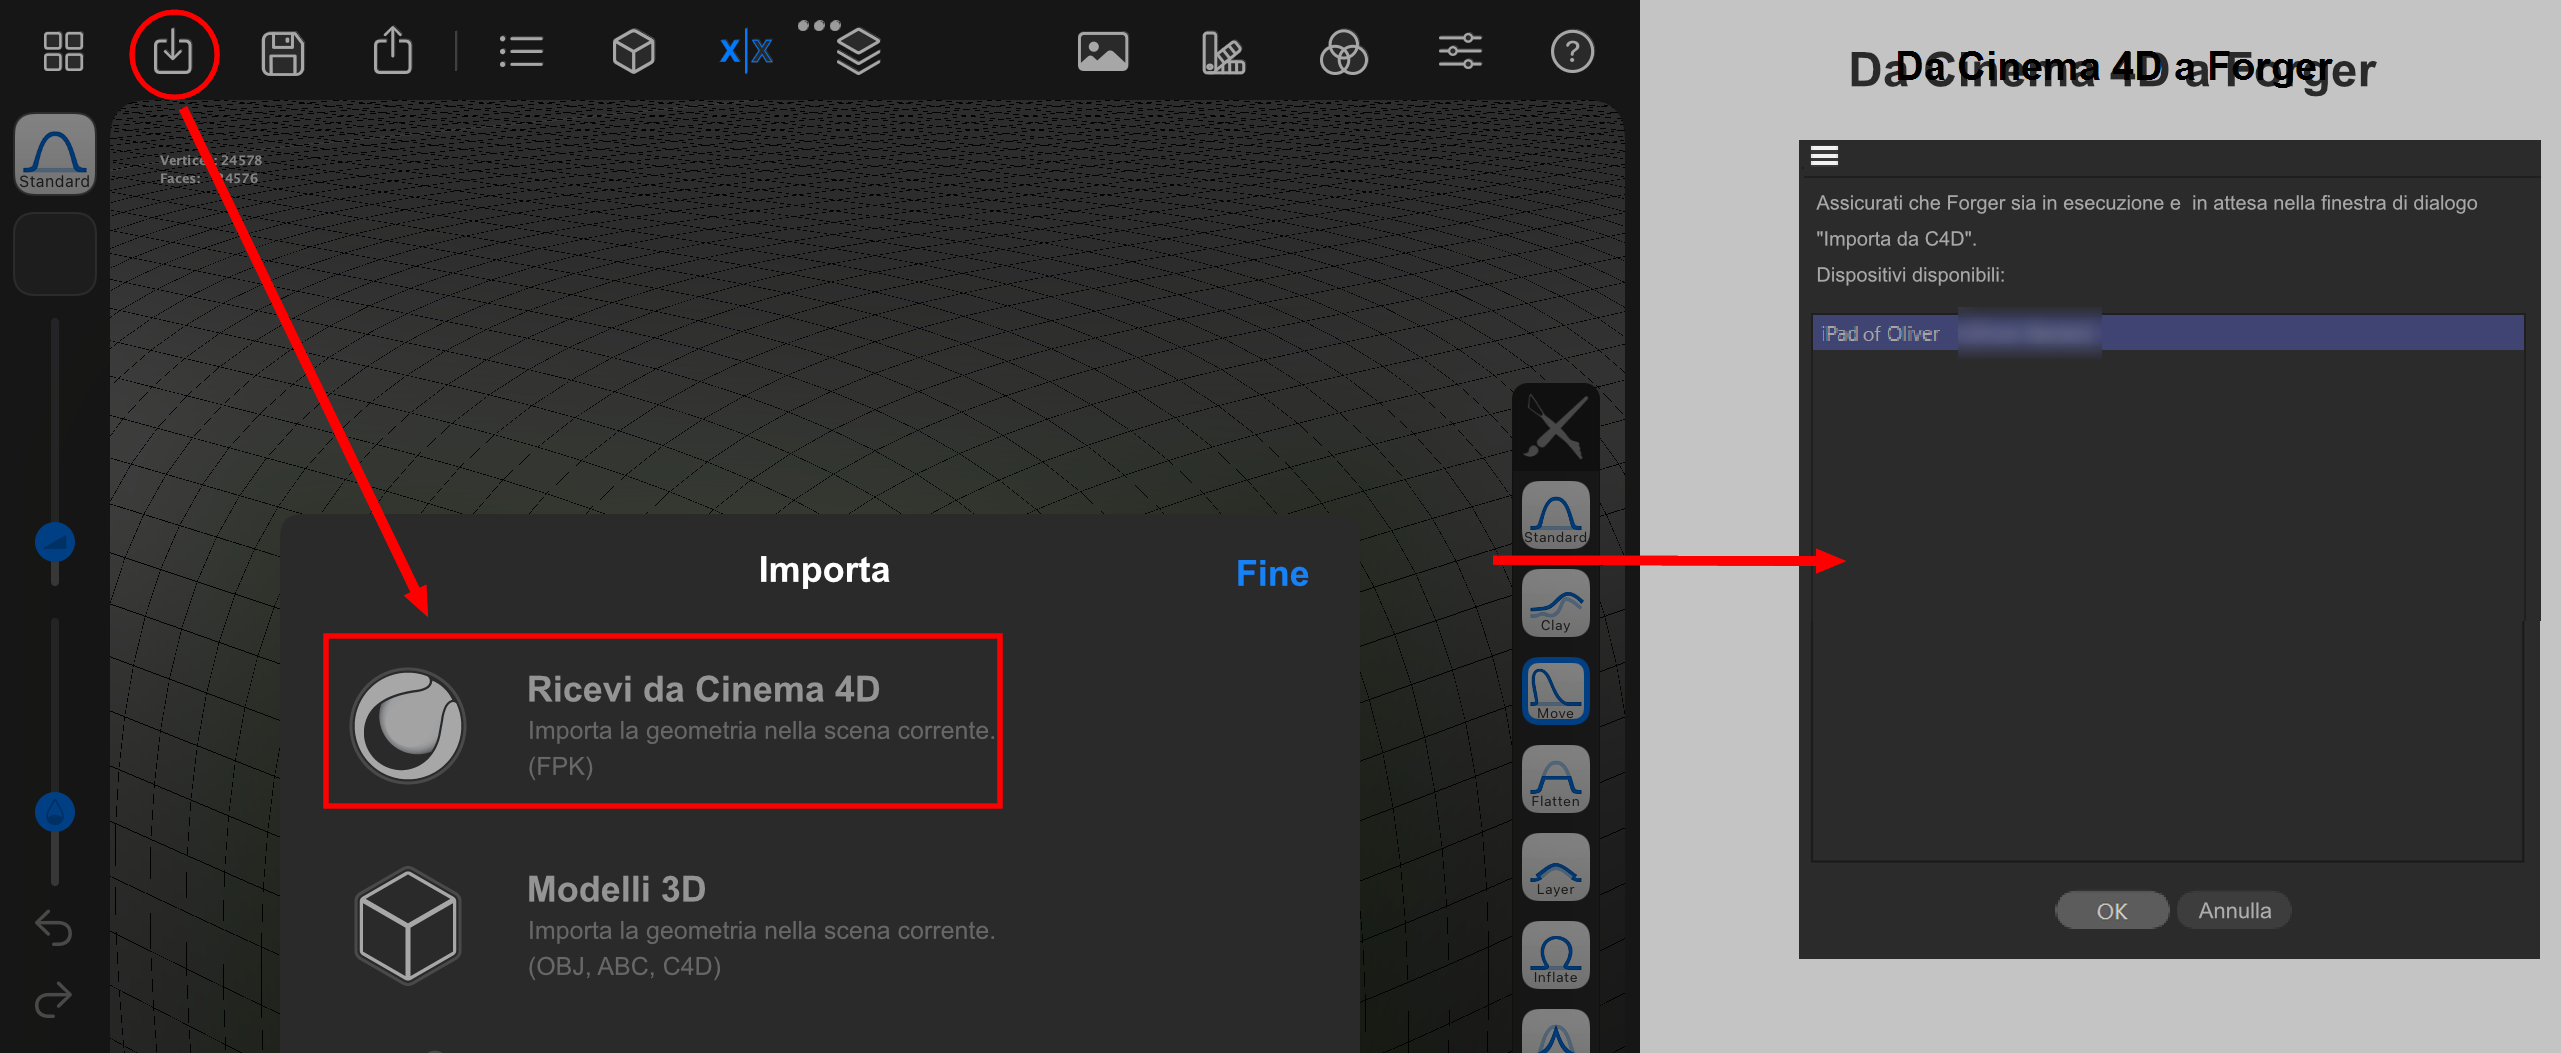Viewport: 2561px width, 1053px height.
Task: Open the help question mark icon
Action: [x=1572, y=52]
